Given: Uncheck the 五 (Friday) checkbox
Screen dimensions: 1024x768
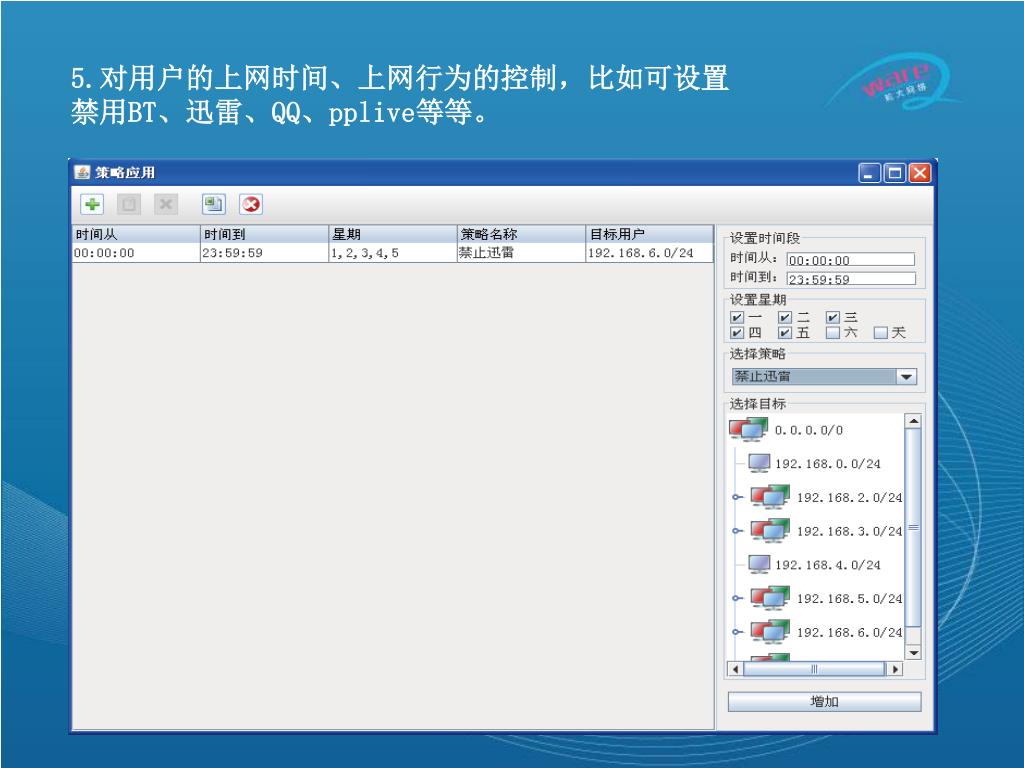Looking at the screenshot, I should 785,333.
